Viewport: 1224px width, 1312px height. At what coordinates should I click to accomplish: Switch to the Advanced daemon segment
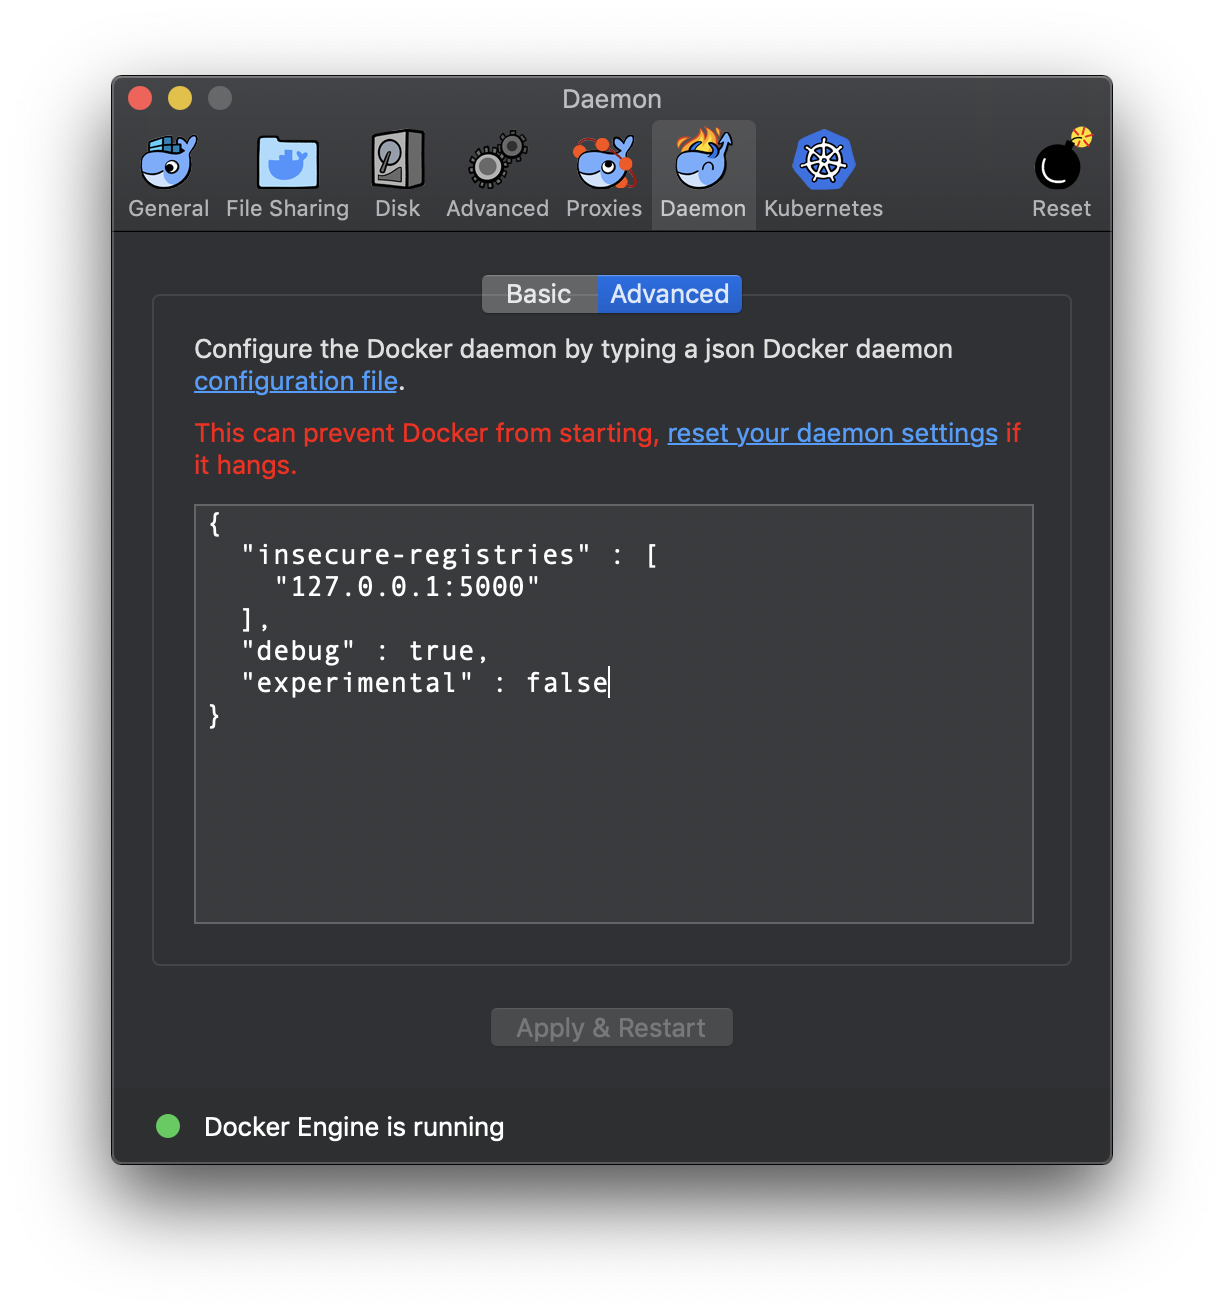point(670,294)
